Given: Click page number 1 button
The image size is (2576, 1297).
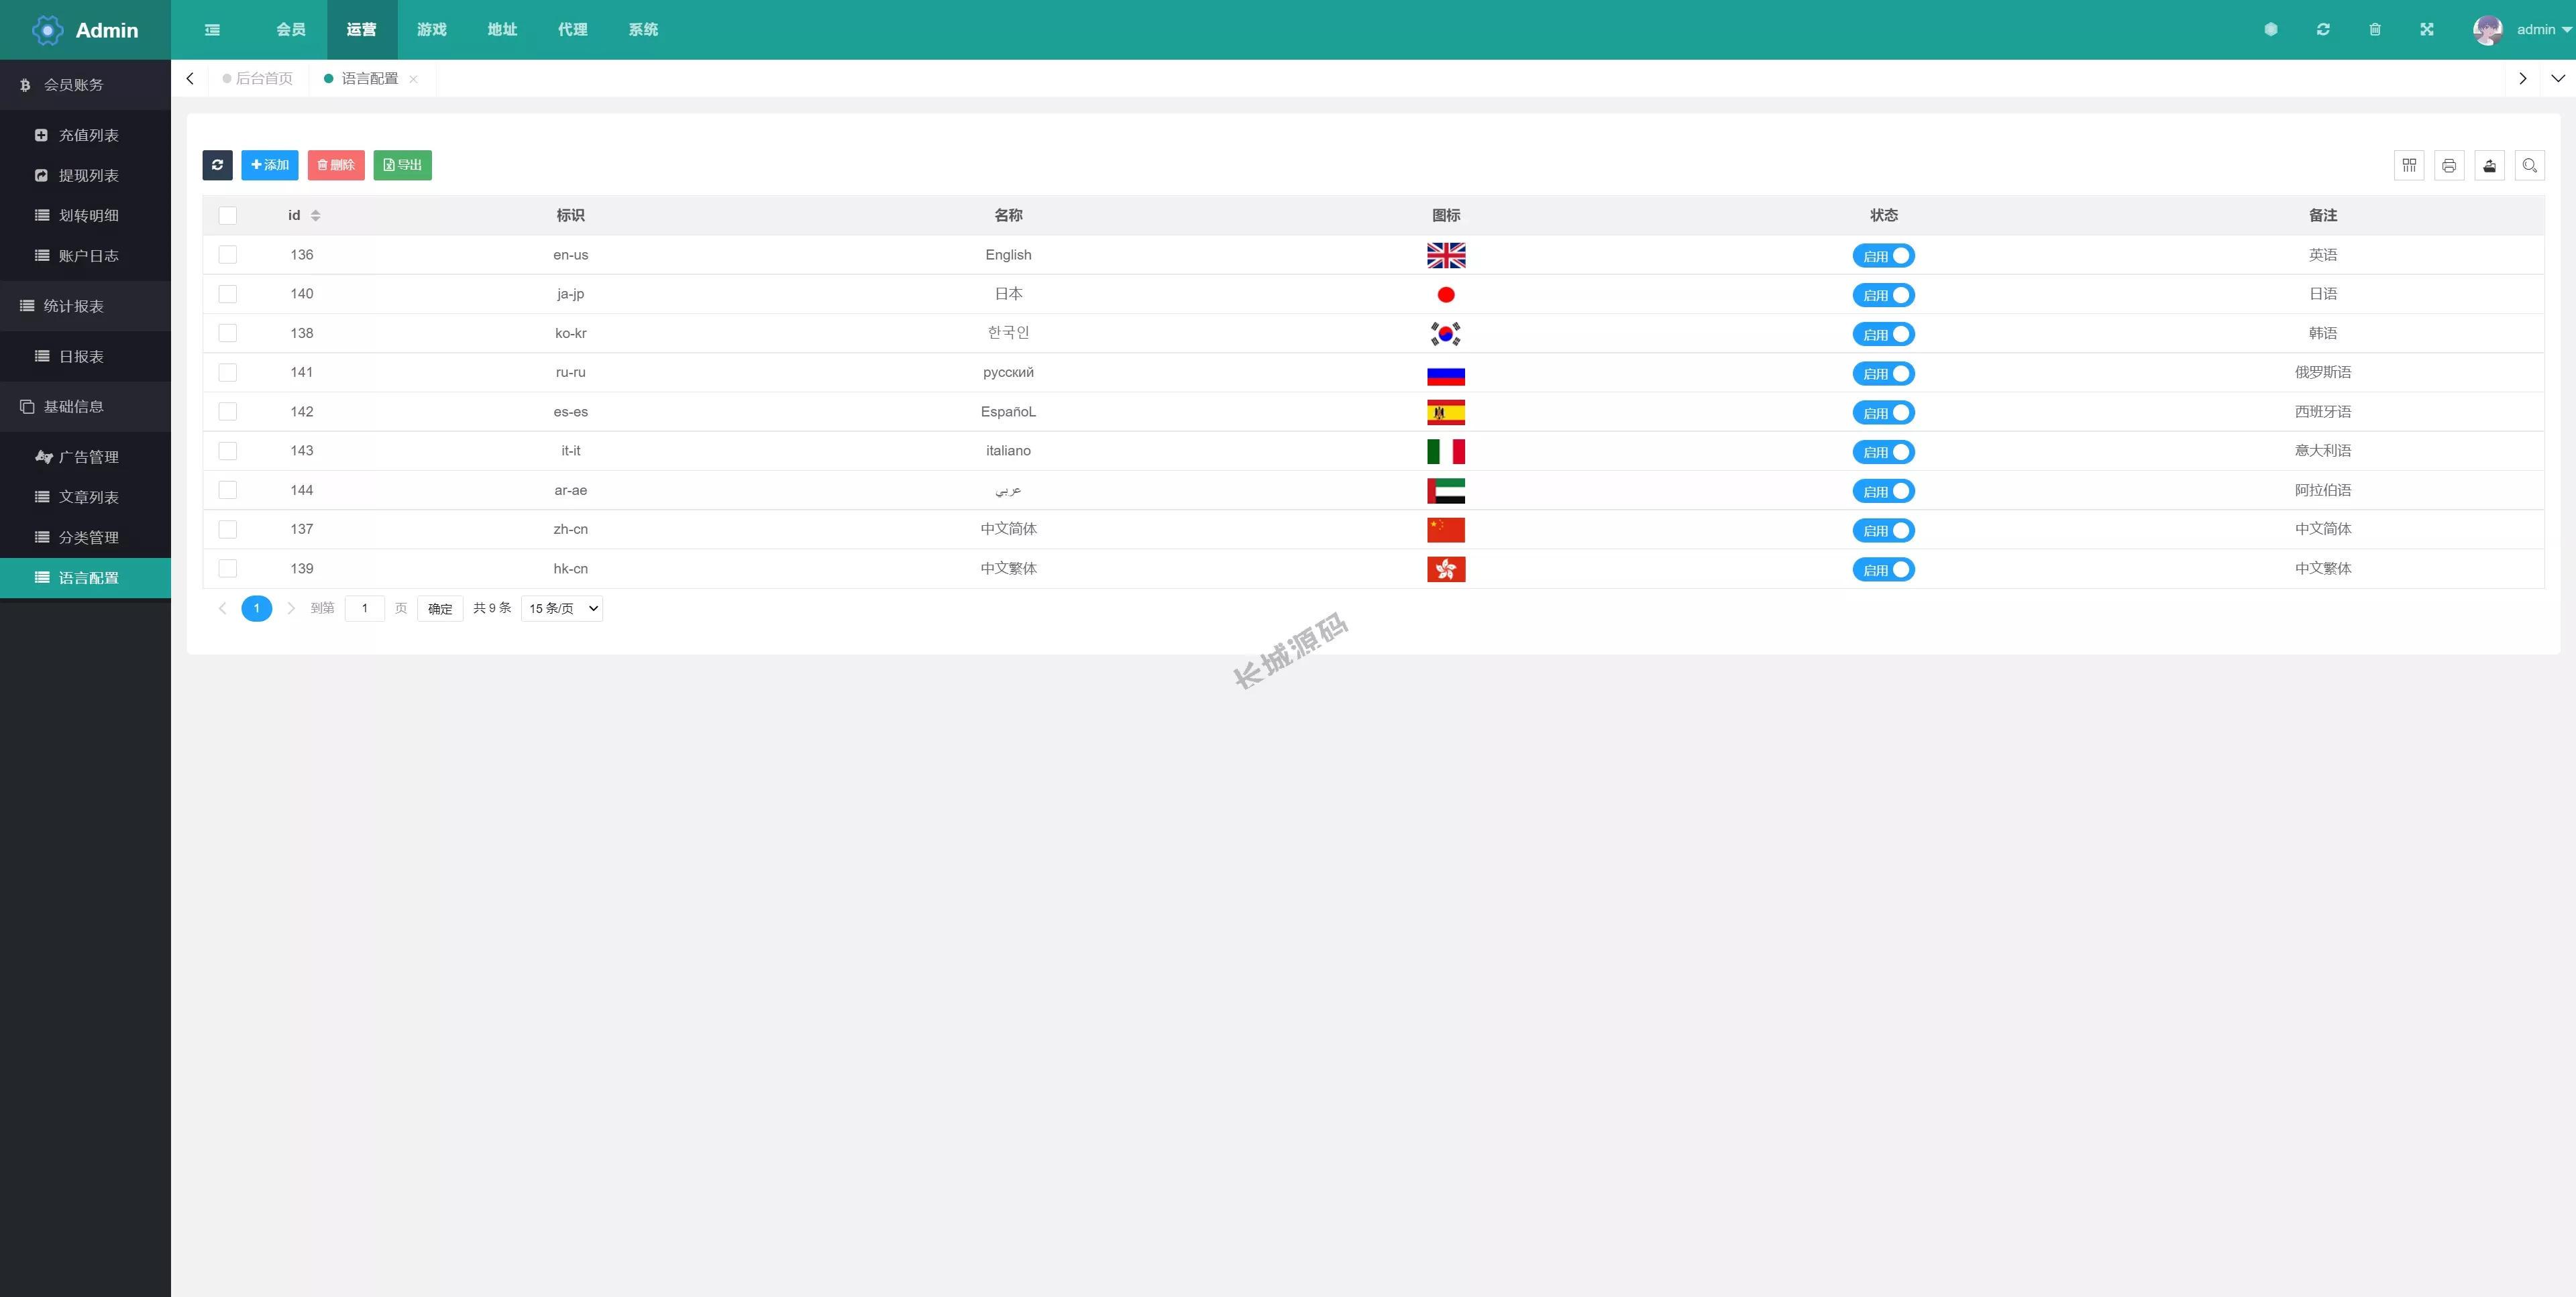Looking at the screenshot, I should point(257,608).
